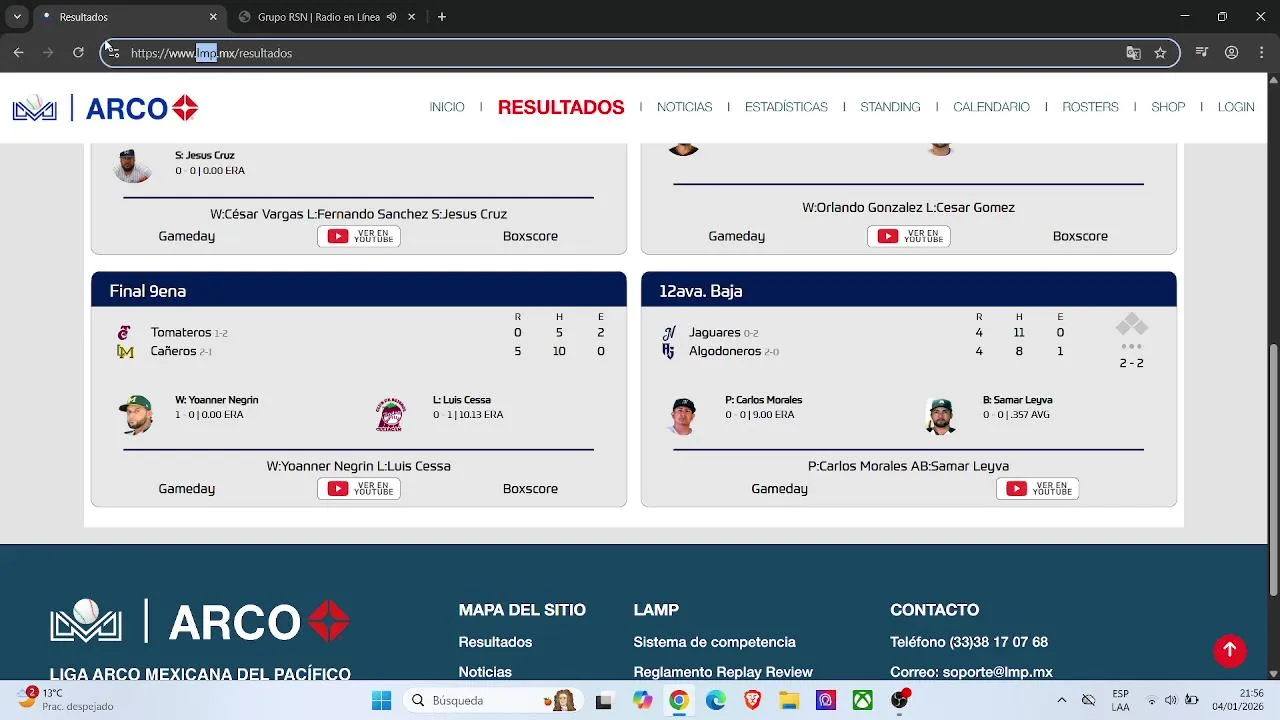Watch Jaguares vs Algodoneros on YouTube
The width and height of the screenshot is (1280, 720).
pyautogui.click(x=1037, y=489)
